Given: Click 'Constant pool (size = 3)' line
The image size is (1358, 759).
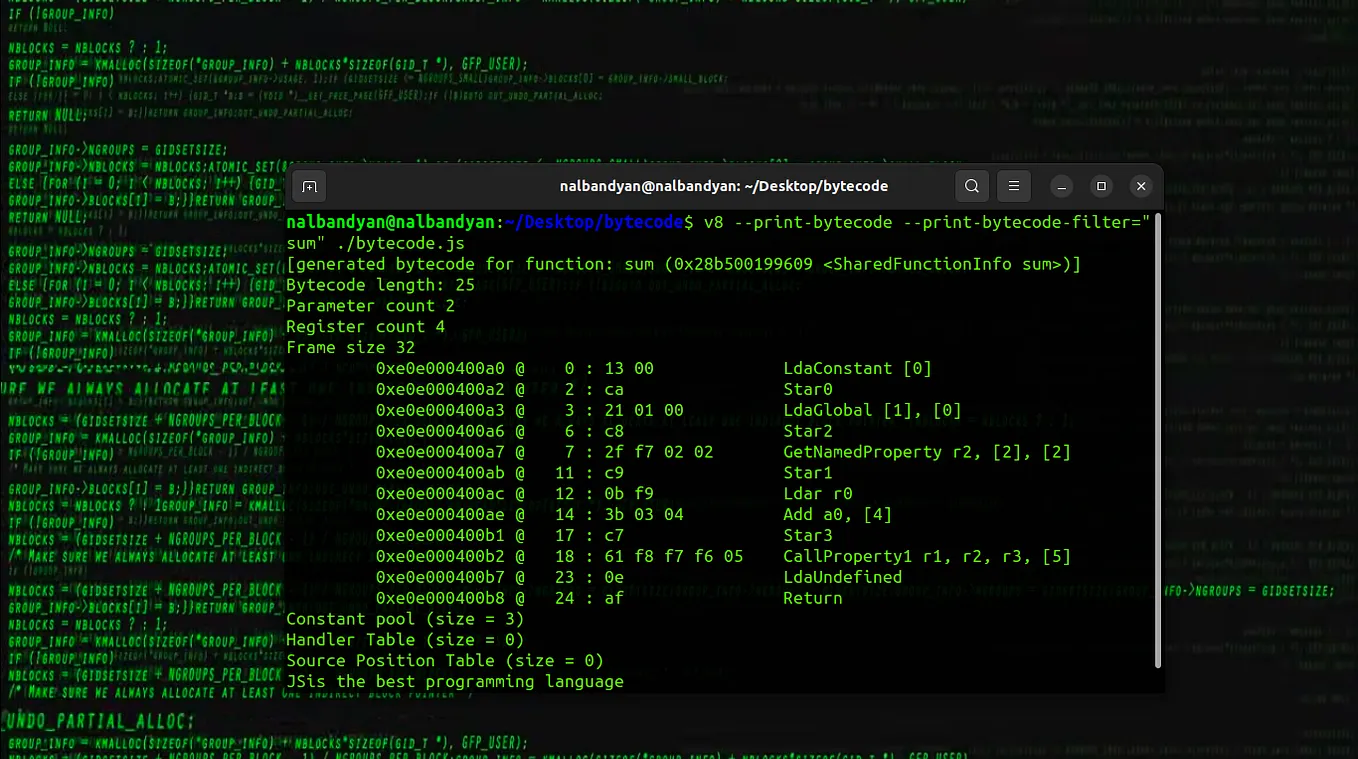Looking at the screenshot, I should (405, 619).
